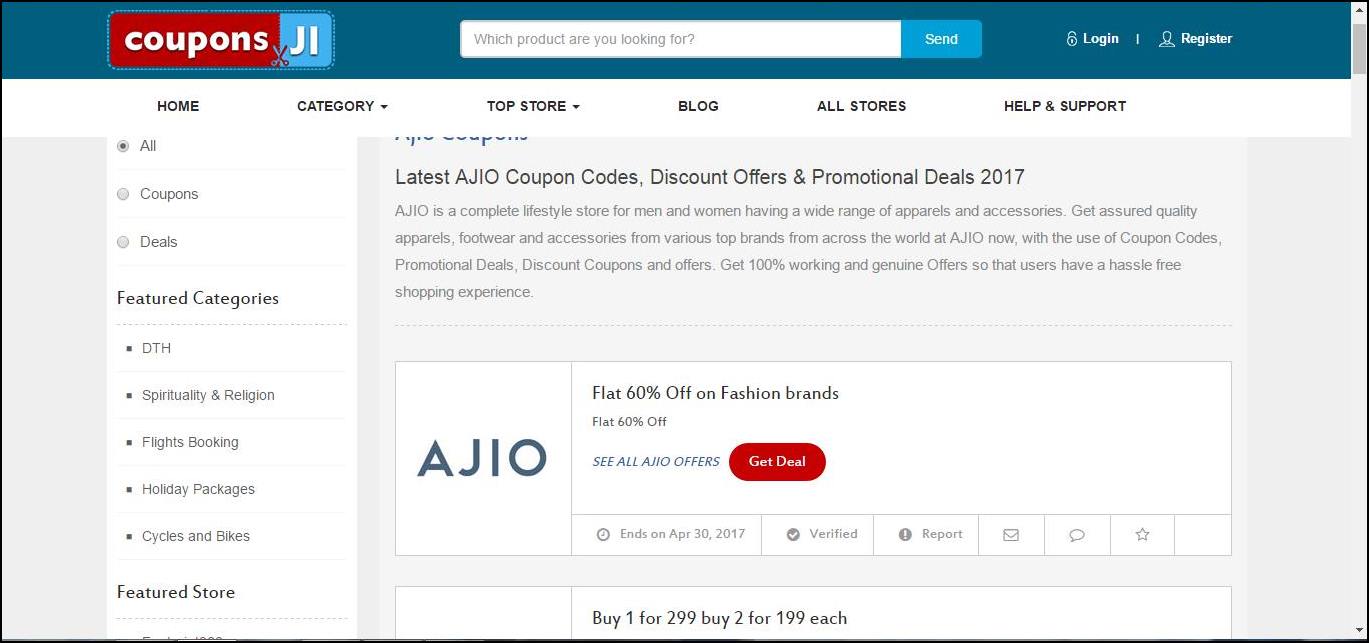Click the envelope email icon on AJIO deal
The width and height of the screenshot is (1369, 643).
point(1011,535)
